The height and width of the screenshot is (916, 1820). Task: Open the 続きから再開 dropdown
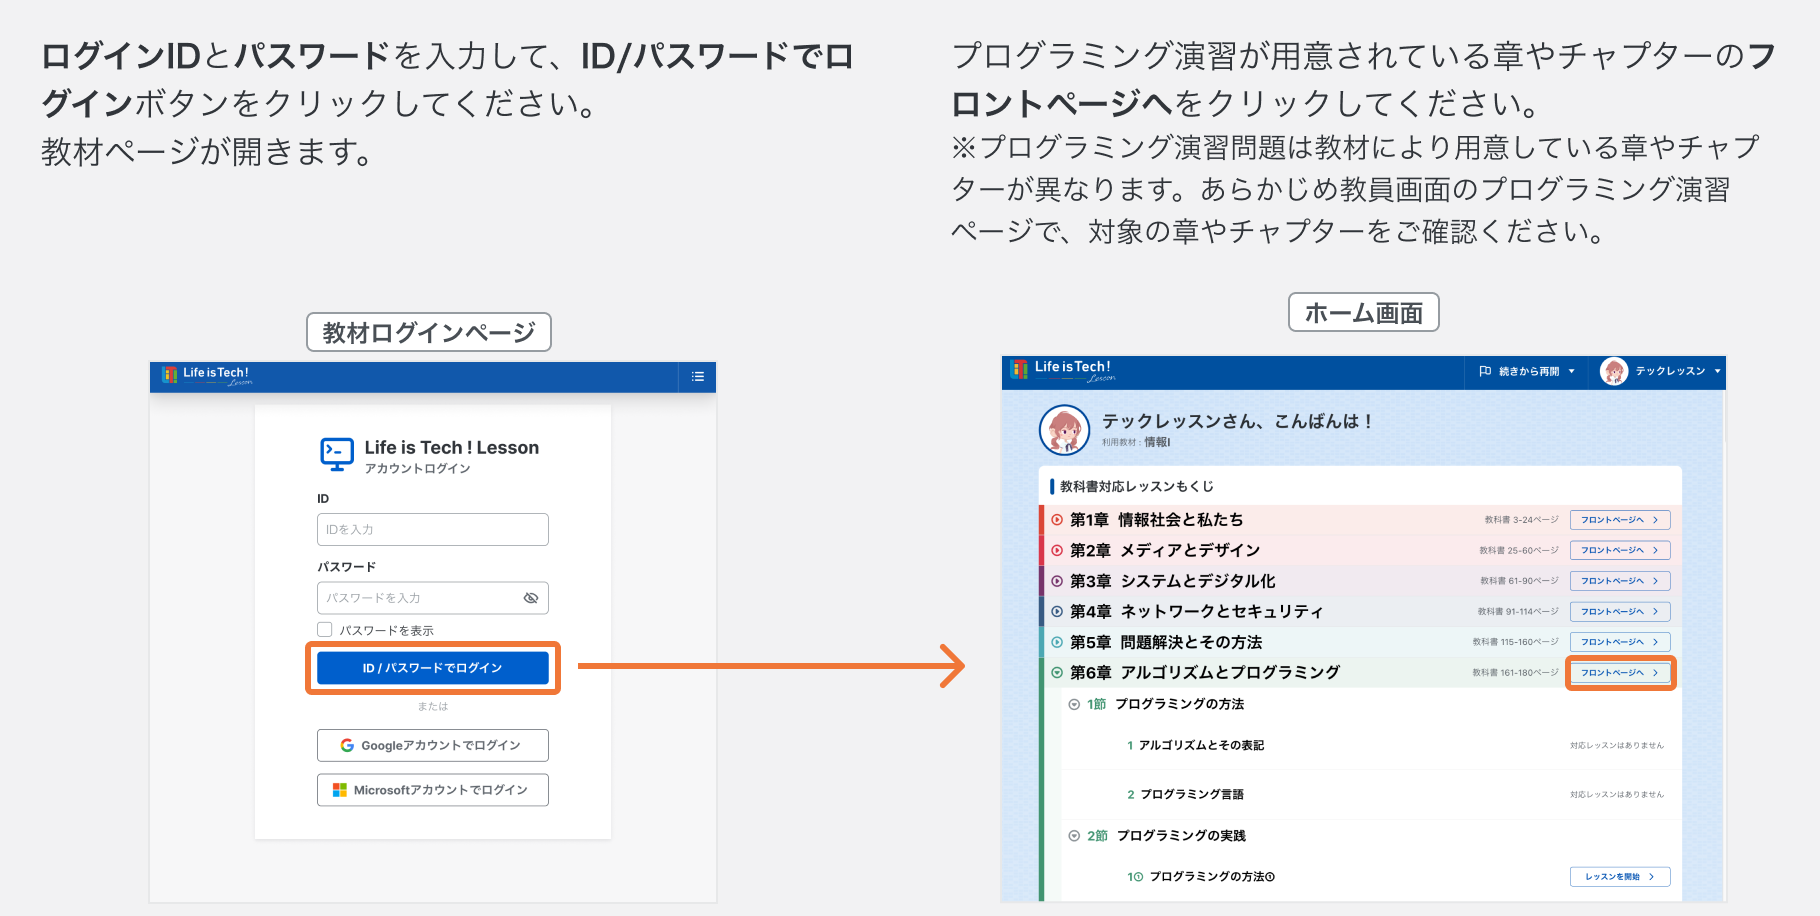(1527, 371)
